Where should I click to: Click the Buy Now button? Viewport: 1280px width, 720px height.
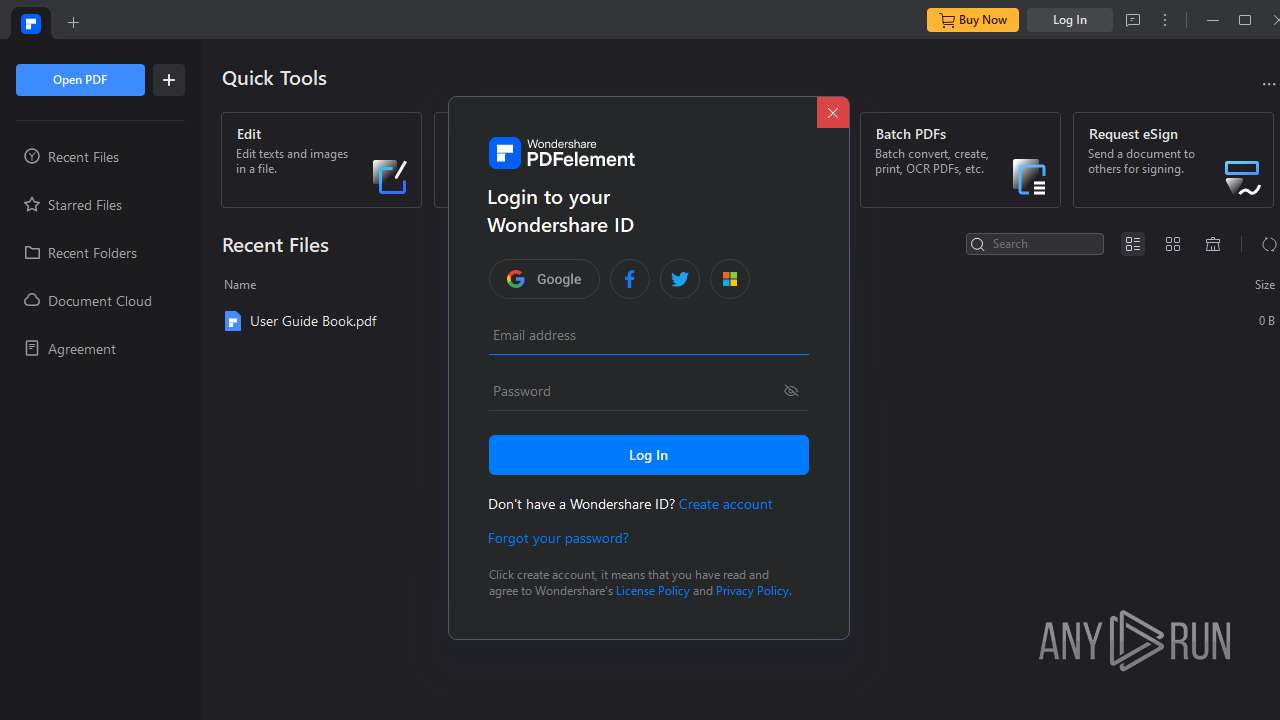(973, 20)
